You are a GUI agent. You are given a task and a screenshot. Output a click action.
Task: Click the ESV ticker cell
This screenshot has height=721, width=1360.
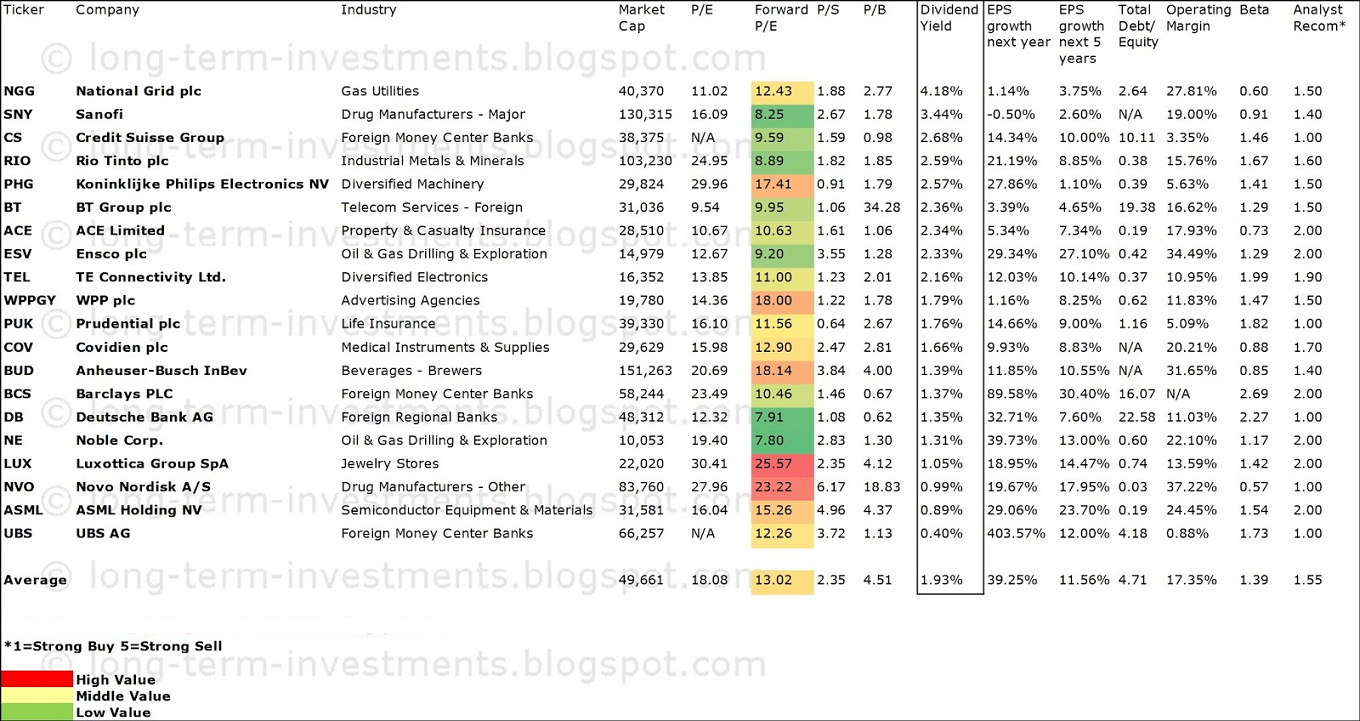pos(17,254)
